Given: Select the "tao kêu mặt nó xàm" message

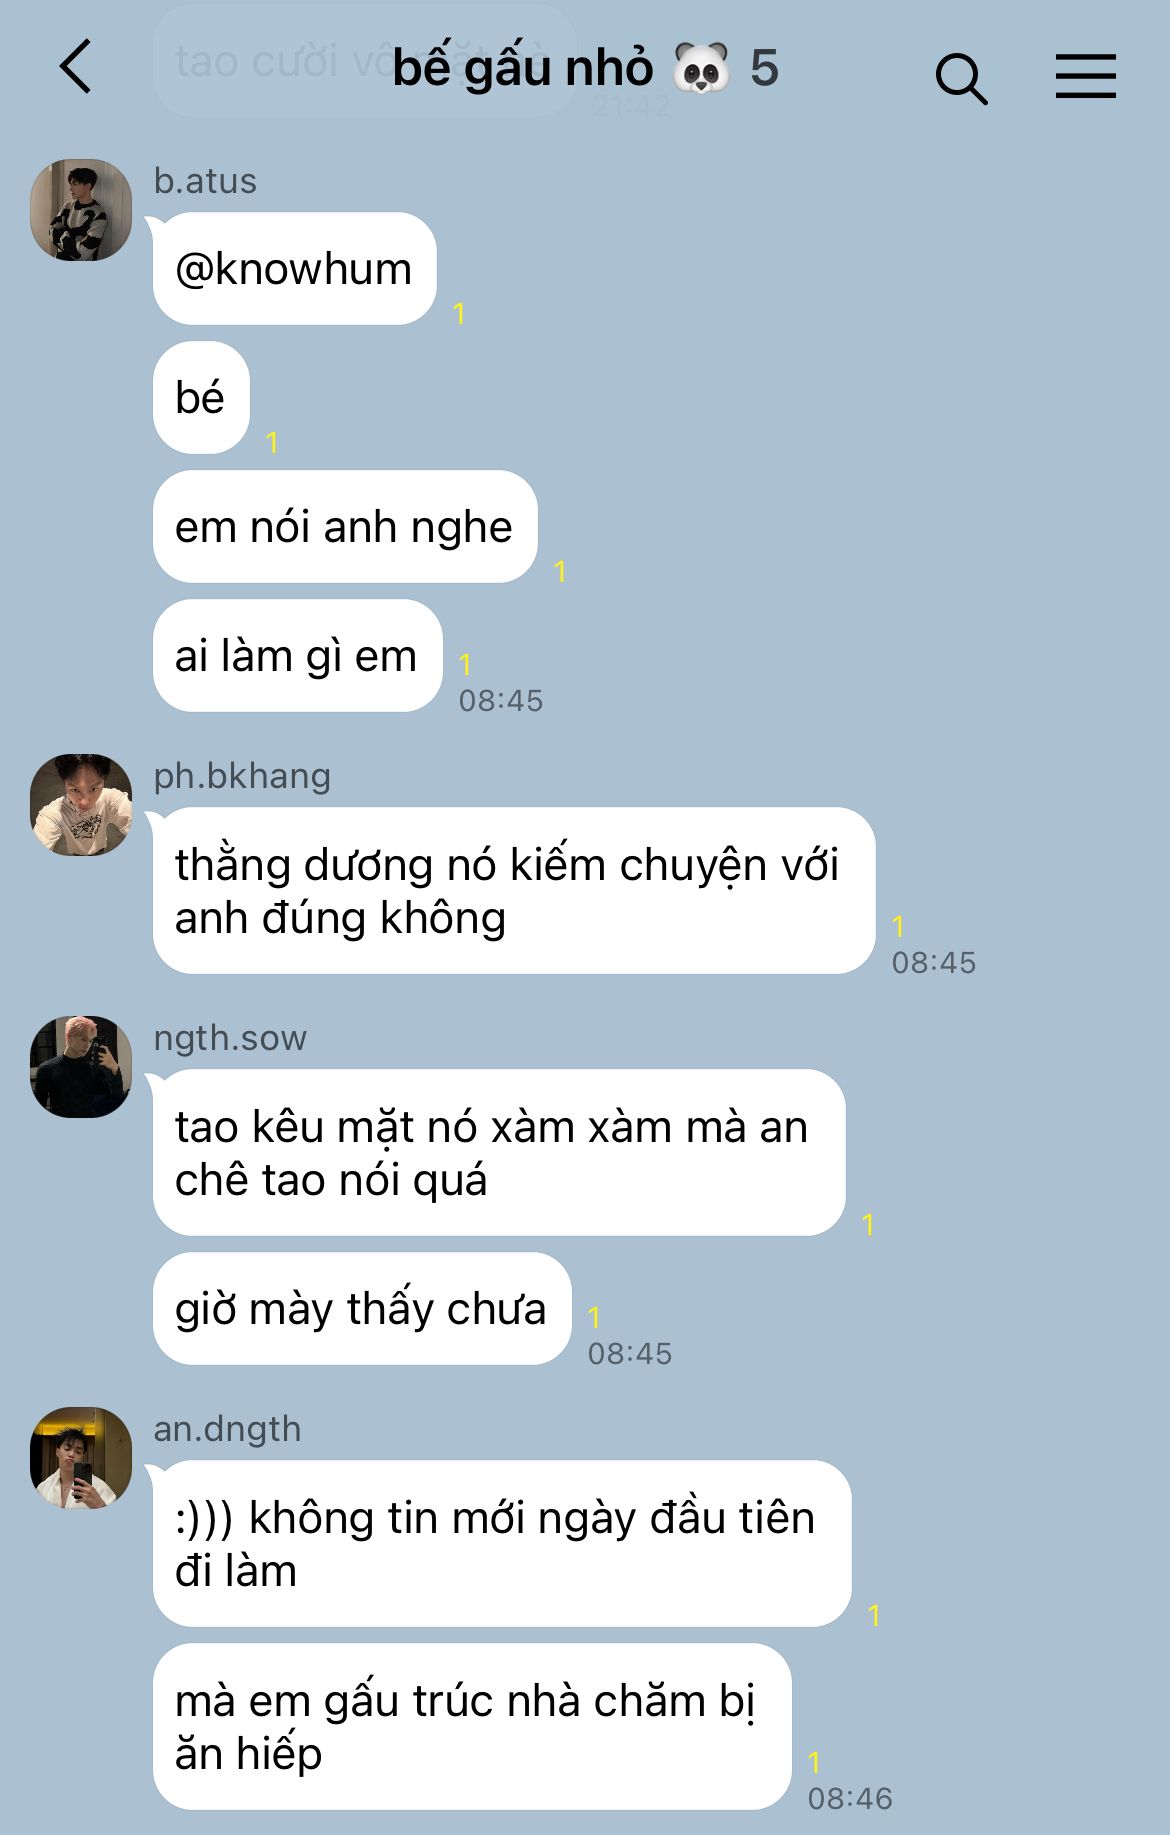Looking at the screenshot, I should coord(499,1153).
